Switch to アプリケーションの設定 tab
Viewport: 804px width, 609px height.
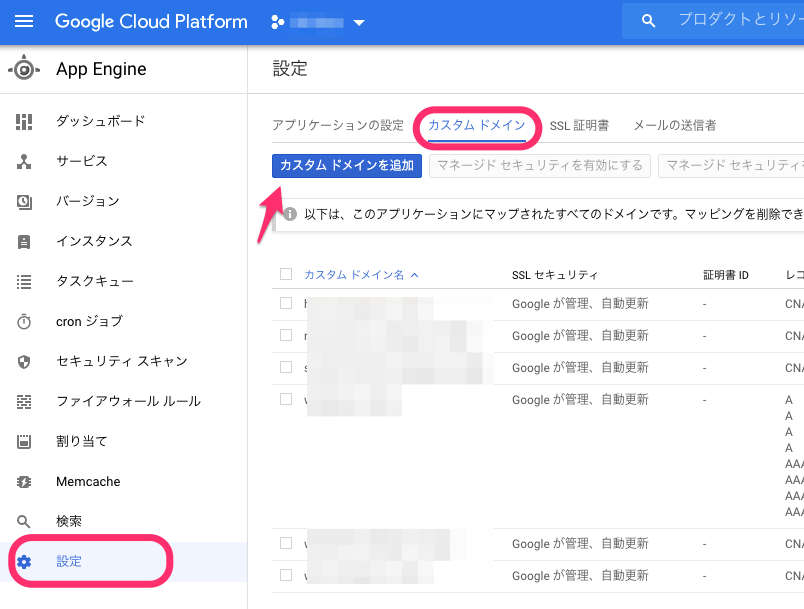338,125
